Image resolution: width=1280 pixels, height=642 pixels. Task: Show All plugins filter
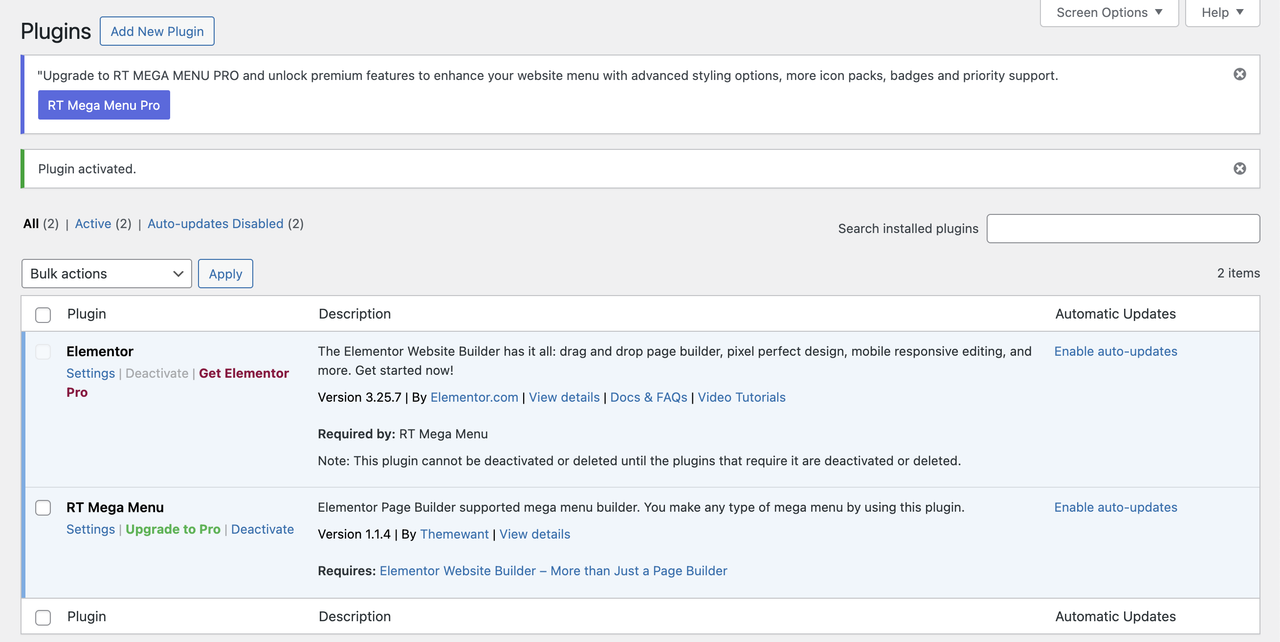(x=31, y=224)
